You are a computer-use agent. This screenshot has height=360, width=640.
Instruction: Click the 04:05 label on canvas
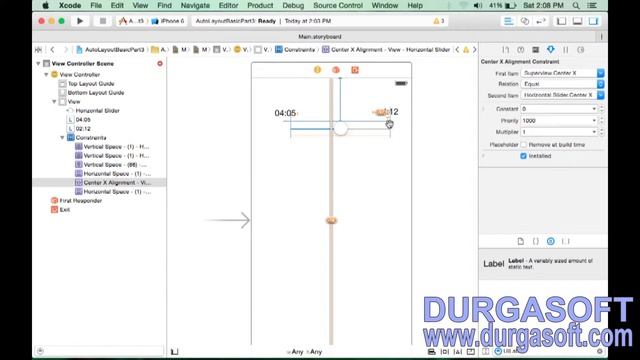[285, 113]
